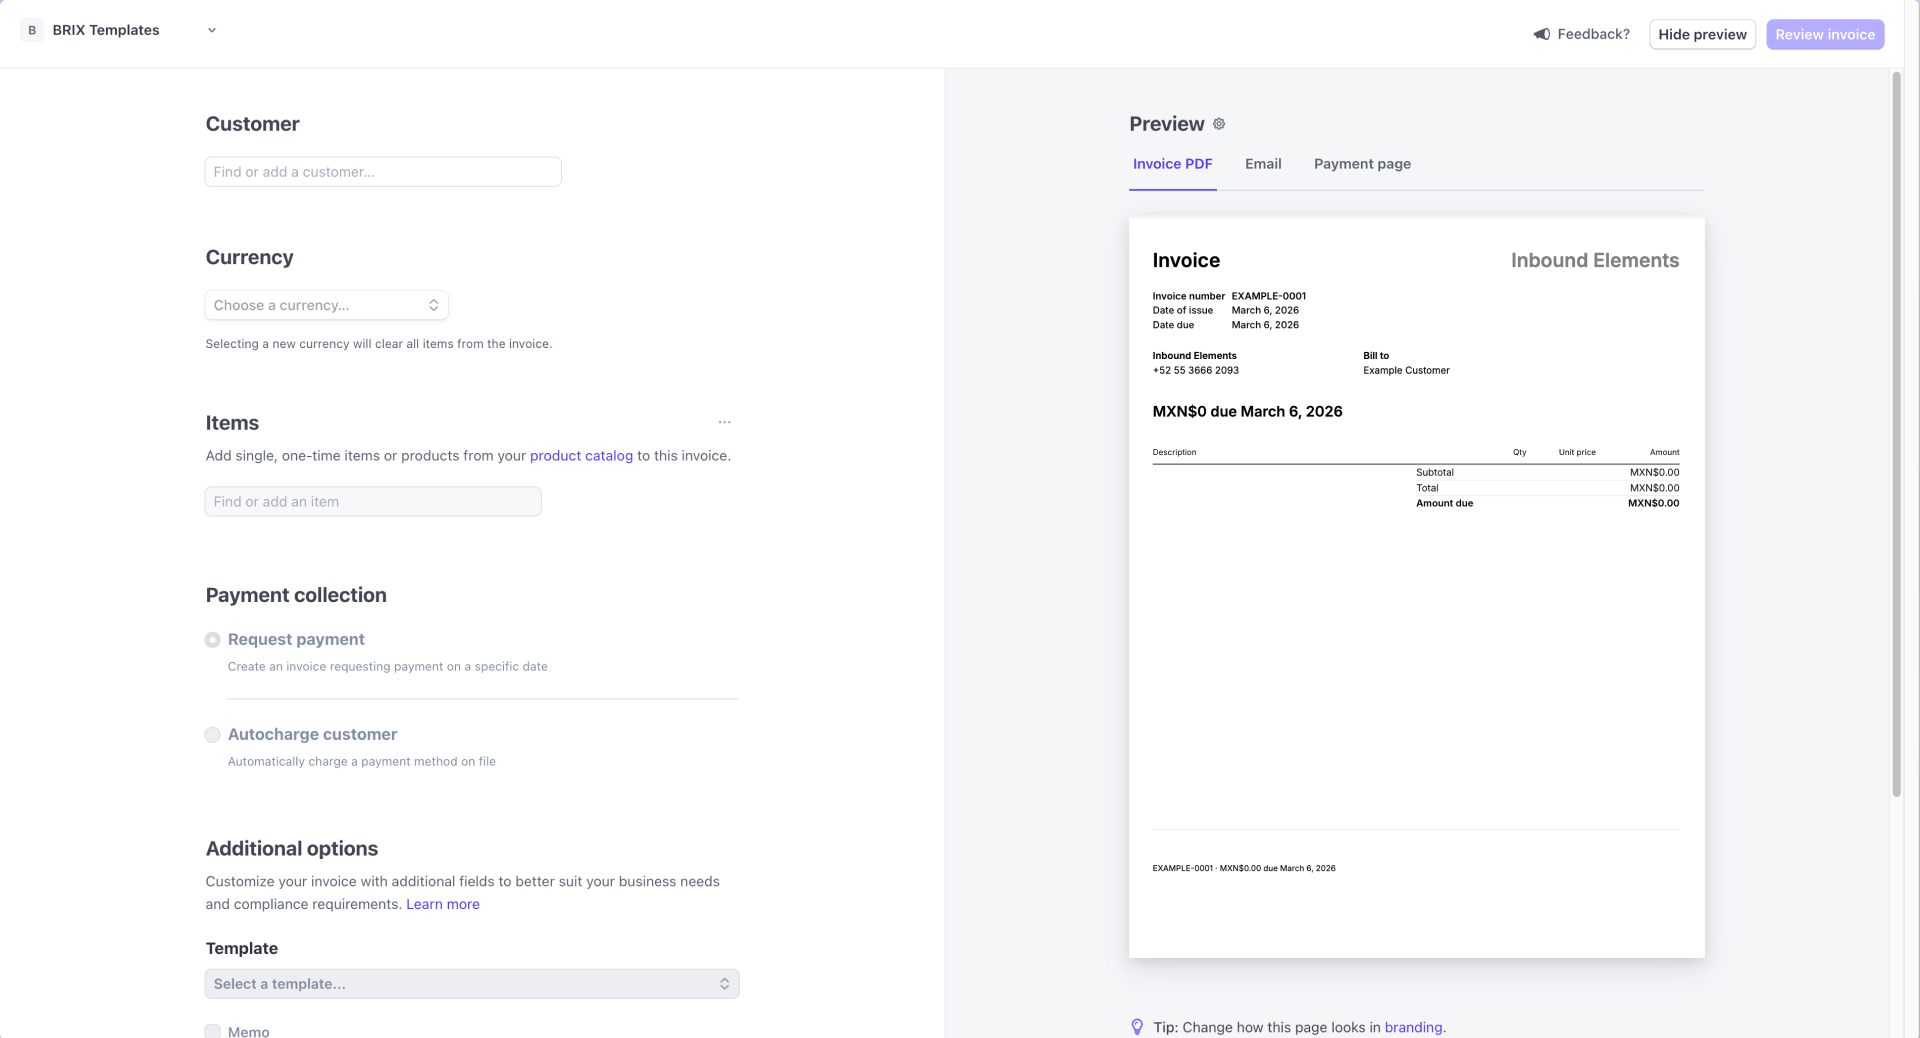Focus the Find or add an item field

pyautogui.click(x=373, y=502)
